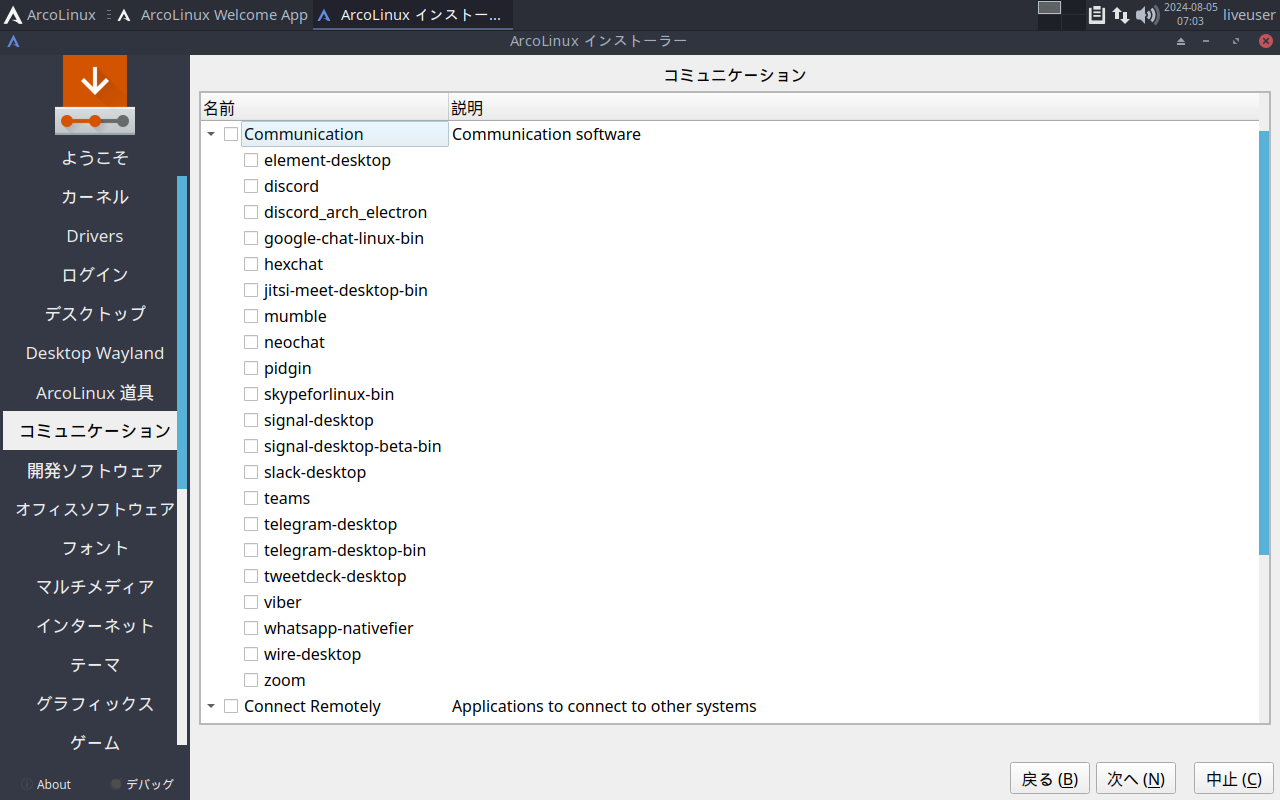The image size is (1280, 800).
Task: Tick the tweetdeck-desktop checkbox
Action: [x=251, y=576]
